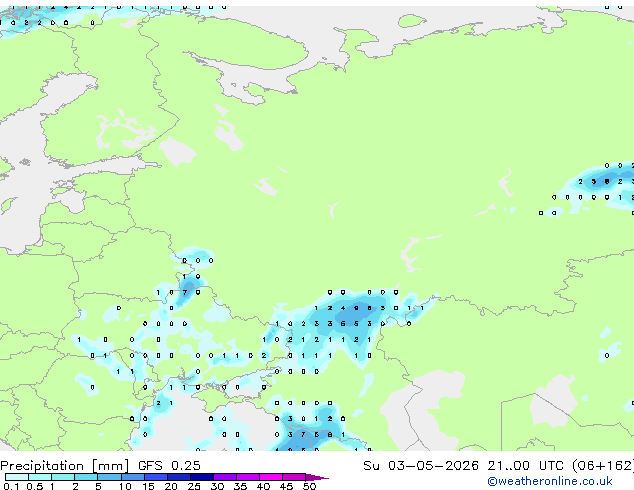
Task: Click the forecast date Su 03-05-2026 text
Action: (421, 466)
